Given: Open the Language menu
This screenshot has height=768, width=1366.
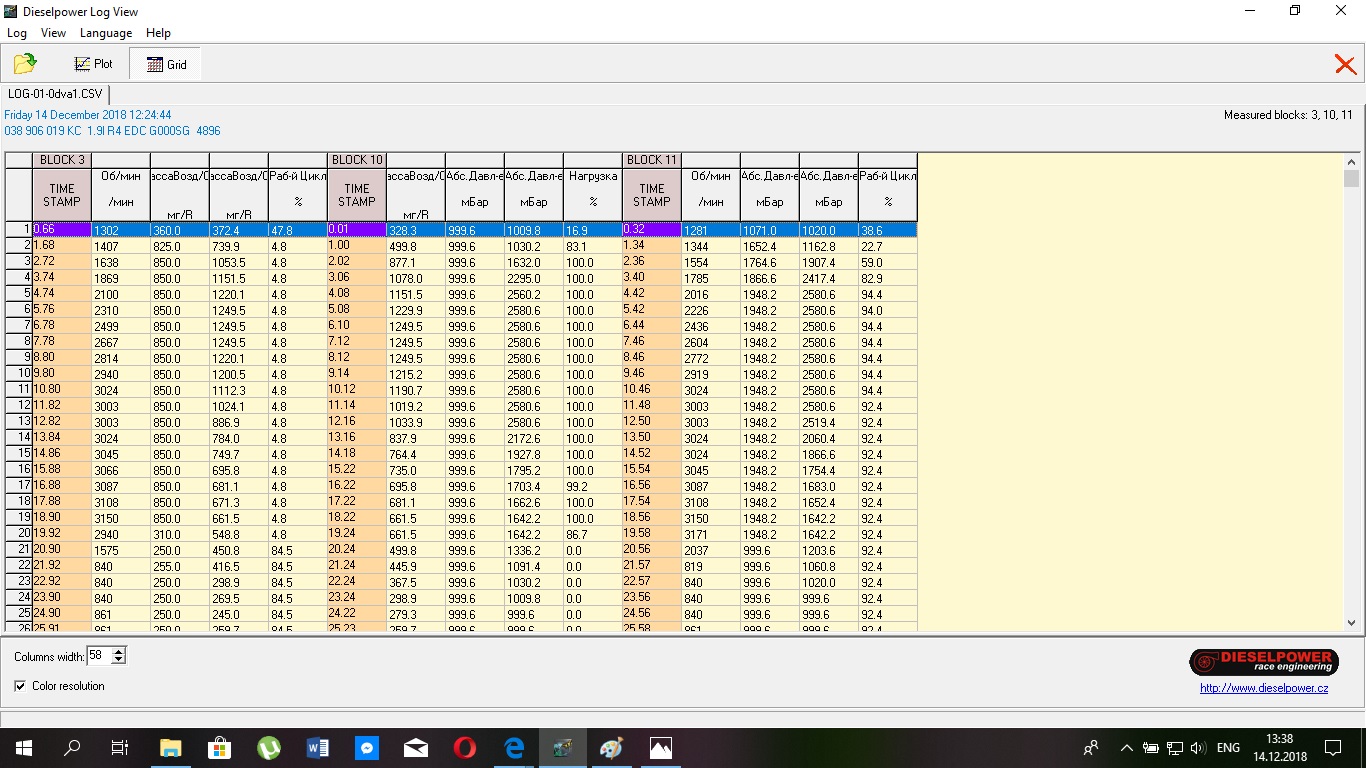Looking at the screenshot, I should tap(106, 33).
